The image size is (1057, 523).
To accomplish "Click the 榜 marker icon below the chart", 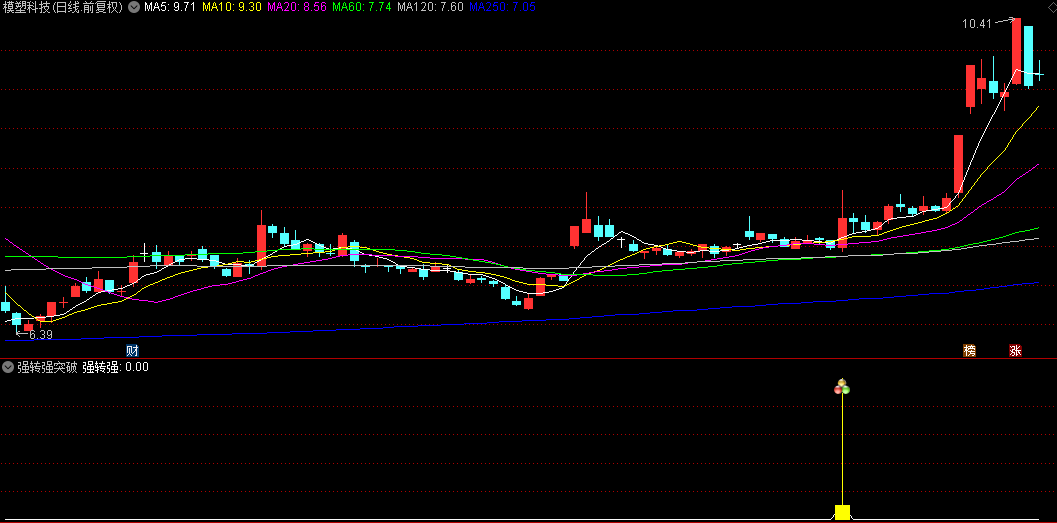I will (x=969, y=350).
